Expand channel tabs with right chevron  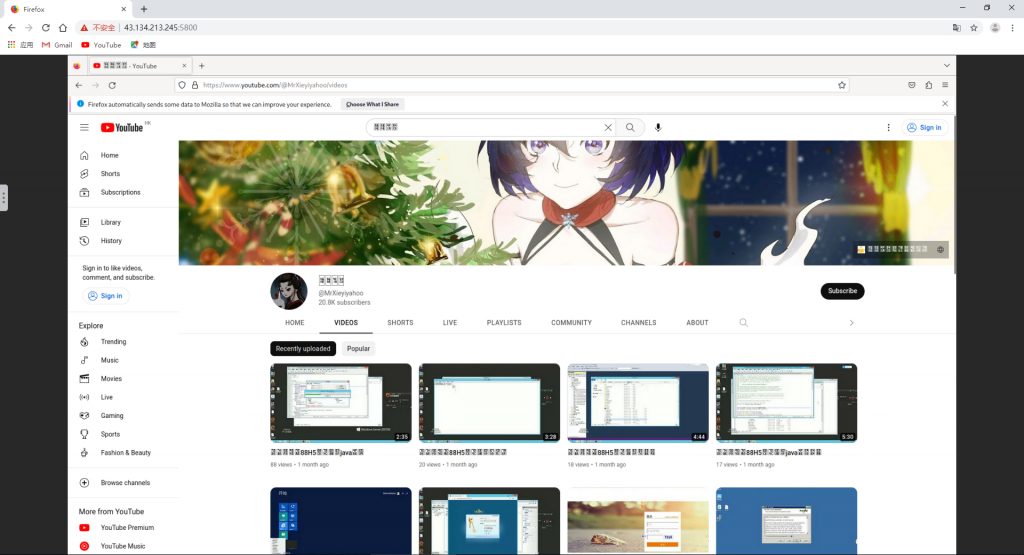click(851, 323)
